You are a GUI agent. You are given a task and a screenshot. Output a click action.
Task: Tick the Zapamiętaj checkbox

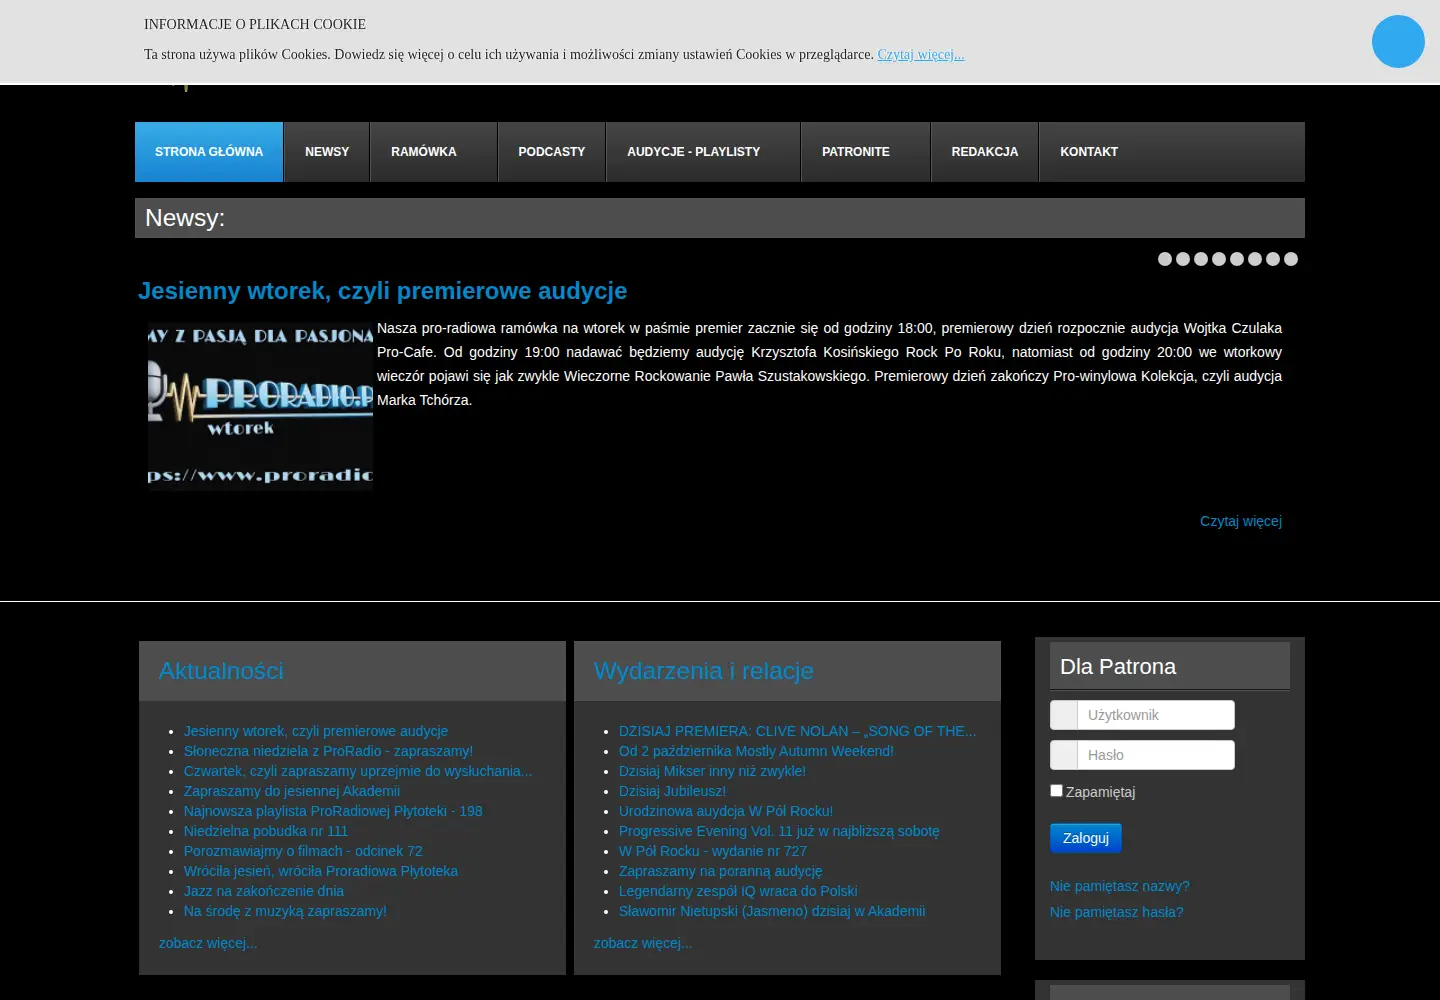[x=1056, y=790]
